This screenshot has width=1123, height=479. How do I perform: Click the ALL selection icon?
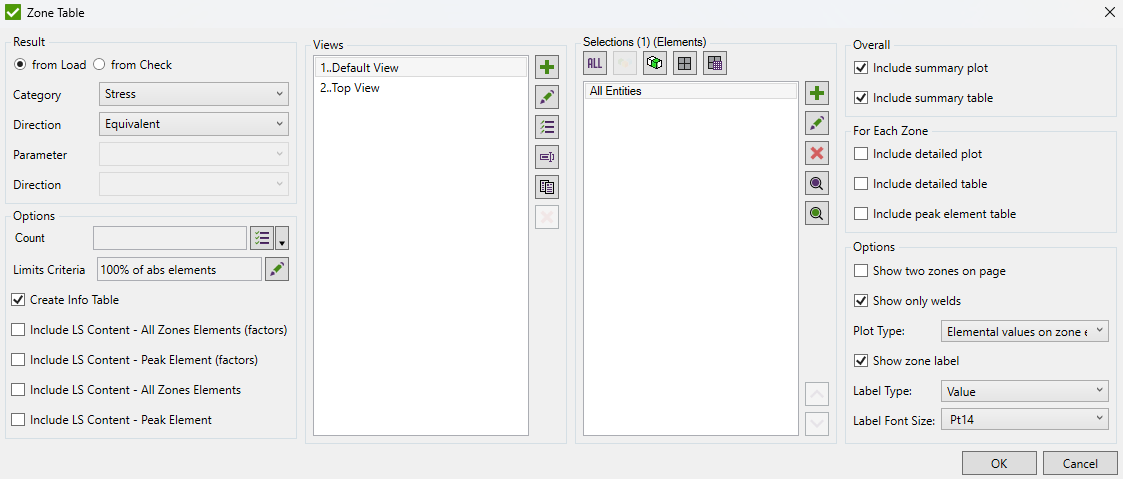595,63
